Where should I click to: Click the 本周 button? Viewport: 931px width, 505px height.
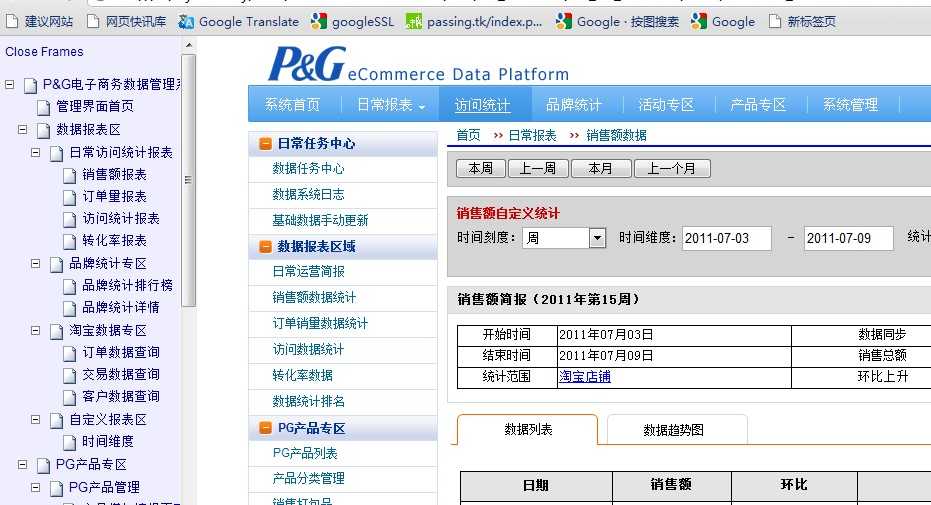(481, 169)
